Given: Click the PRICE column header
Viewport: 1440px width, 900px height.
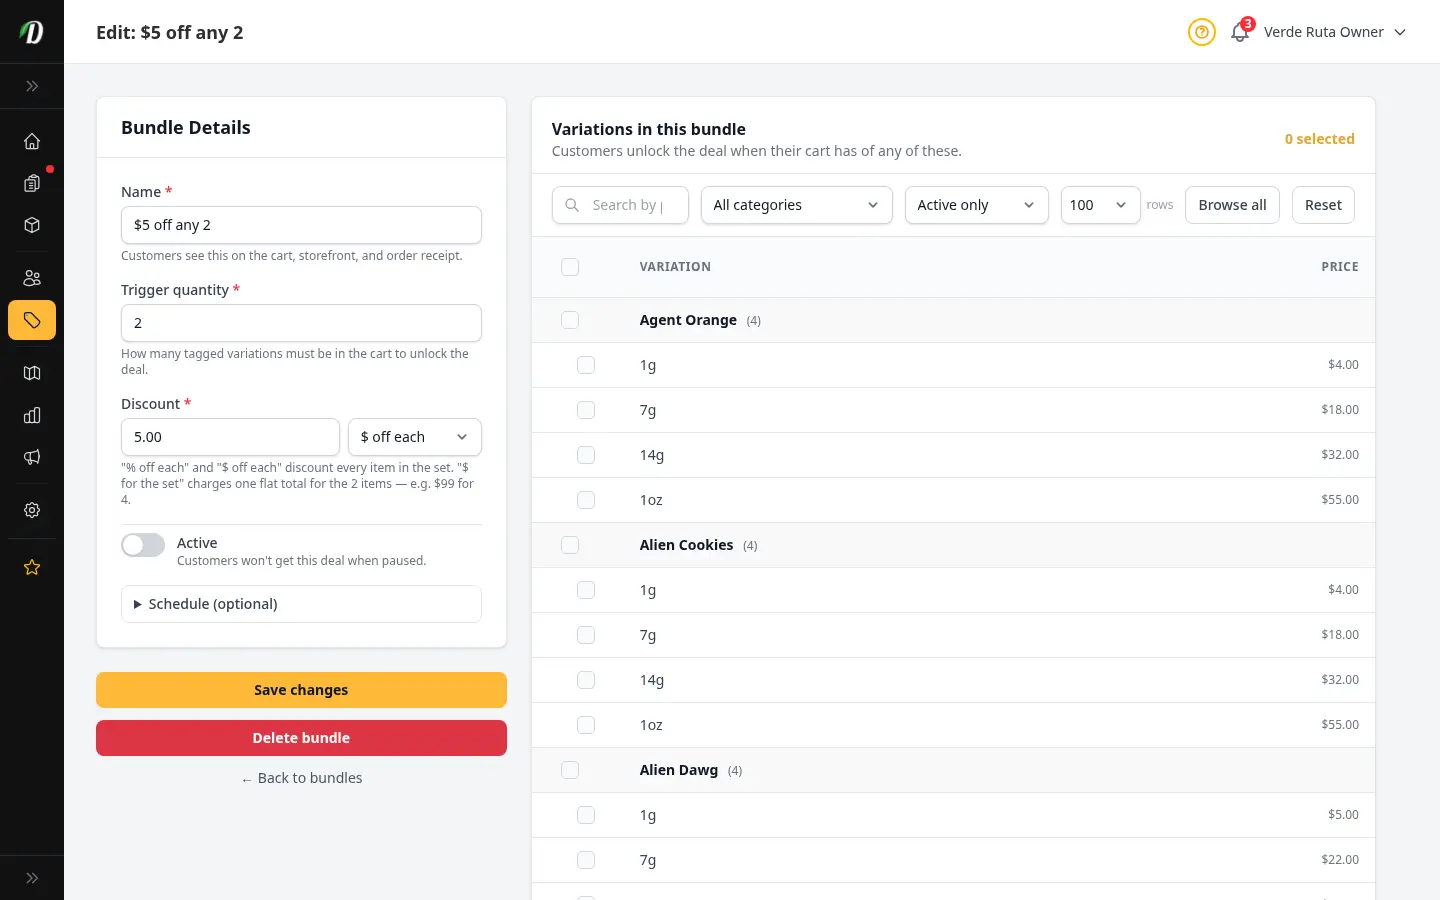Looking at the screenshot, I should (x=1340, y=267).
